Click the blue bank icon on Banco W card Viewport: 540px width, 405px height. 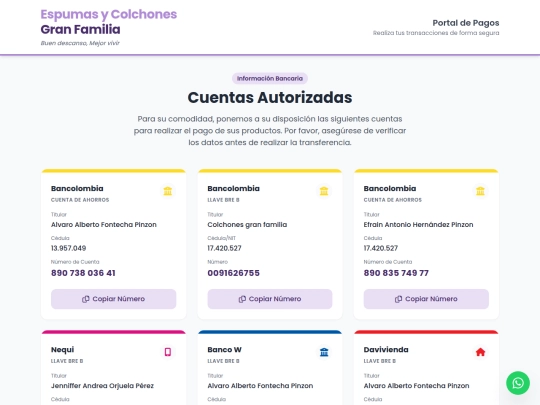[324, 352]
